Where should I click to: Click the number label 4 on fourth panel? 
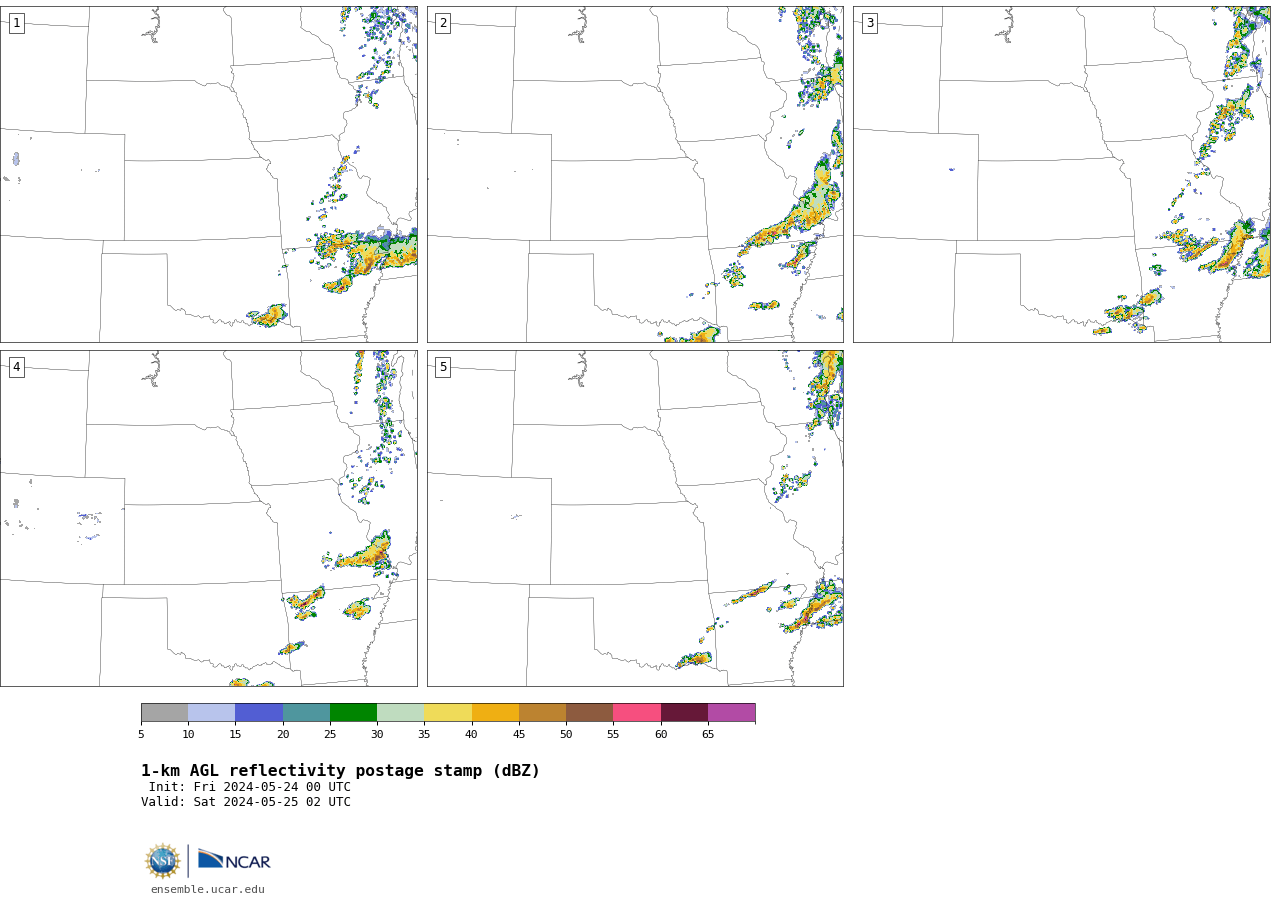tap(16, 367)
